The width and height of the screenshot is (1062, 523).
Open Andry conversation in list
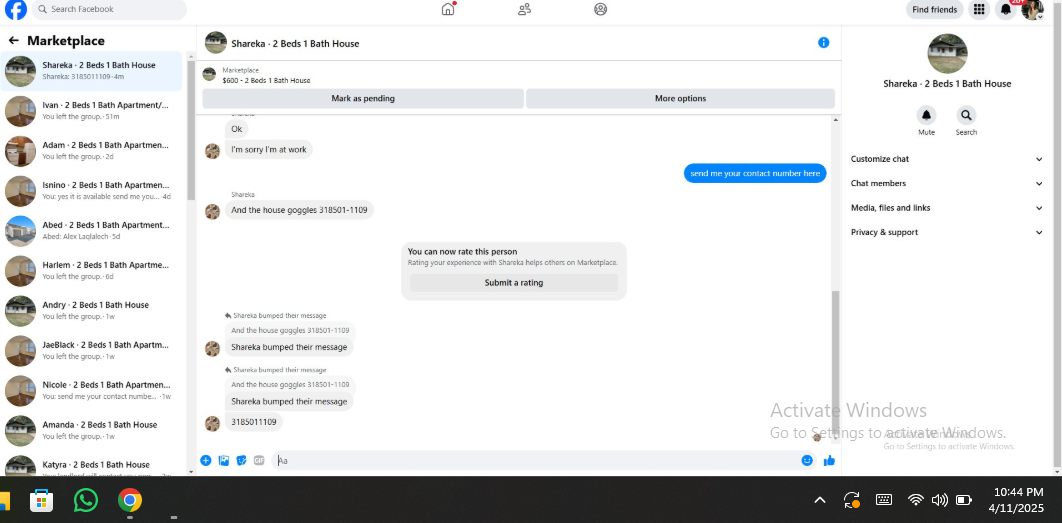[91, 310]
